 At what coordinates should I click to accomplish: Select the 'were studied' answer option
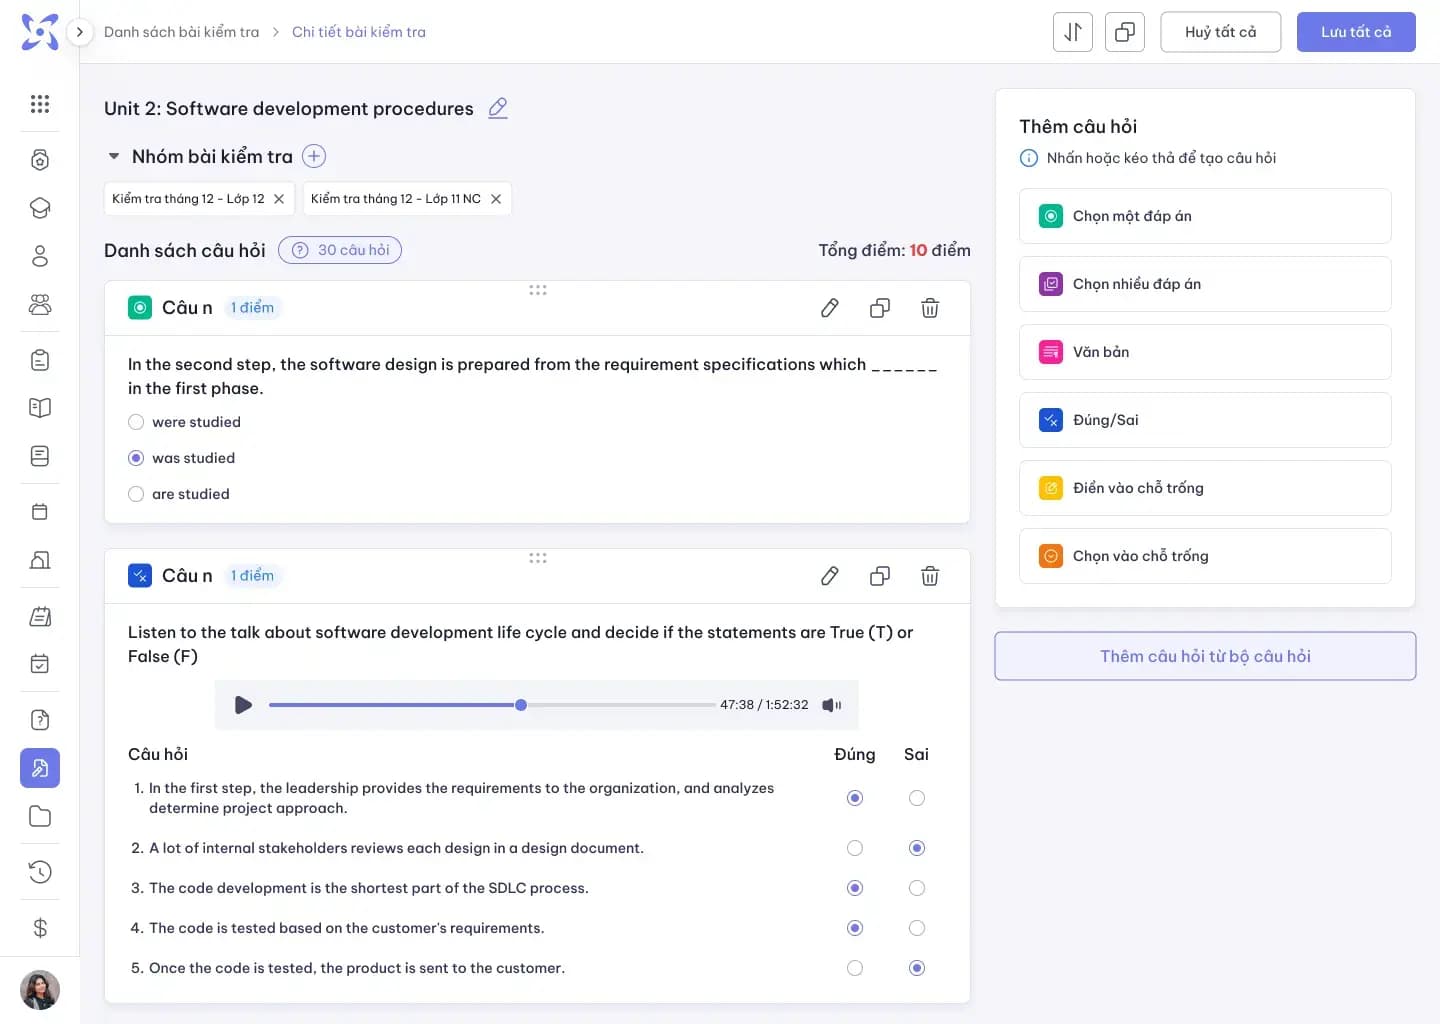[137, 422]
